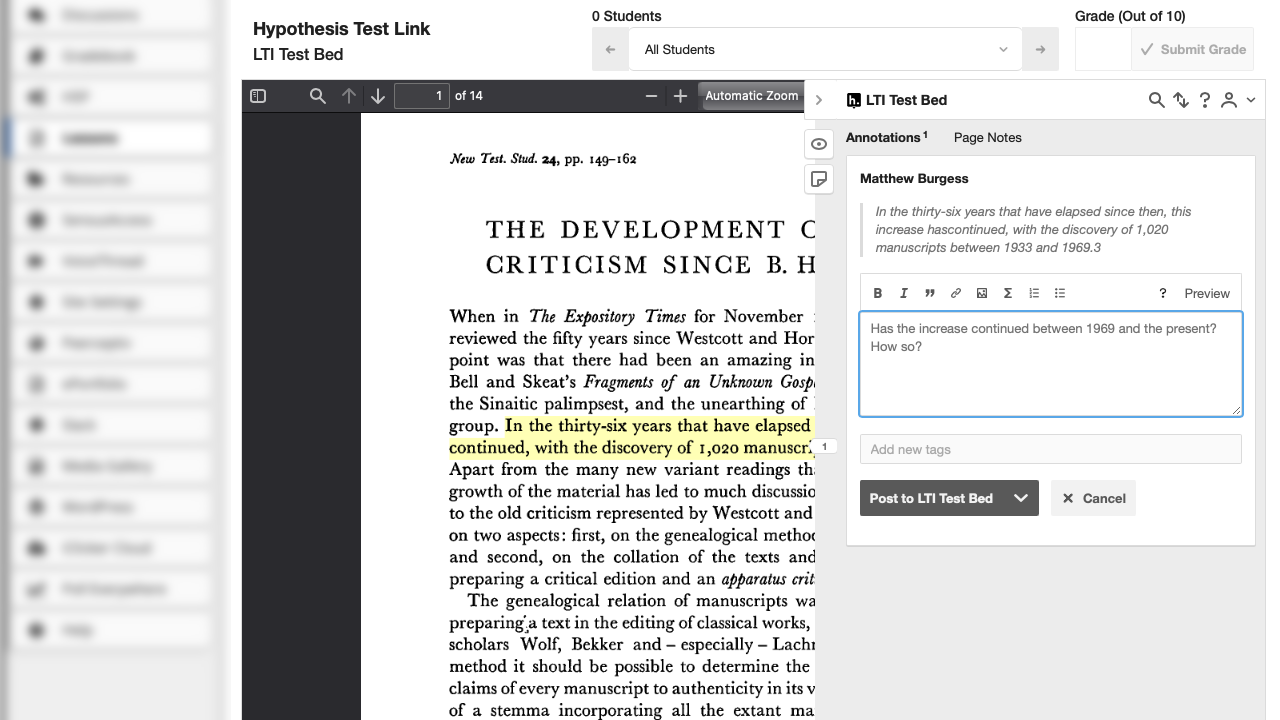
Task: Open the All Students dropdown
Action: coord(825,49)
